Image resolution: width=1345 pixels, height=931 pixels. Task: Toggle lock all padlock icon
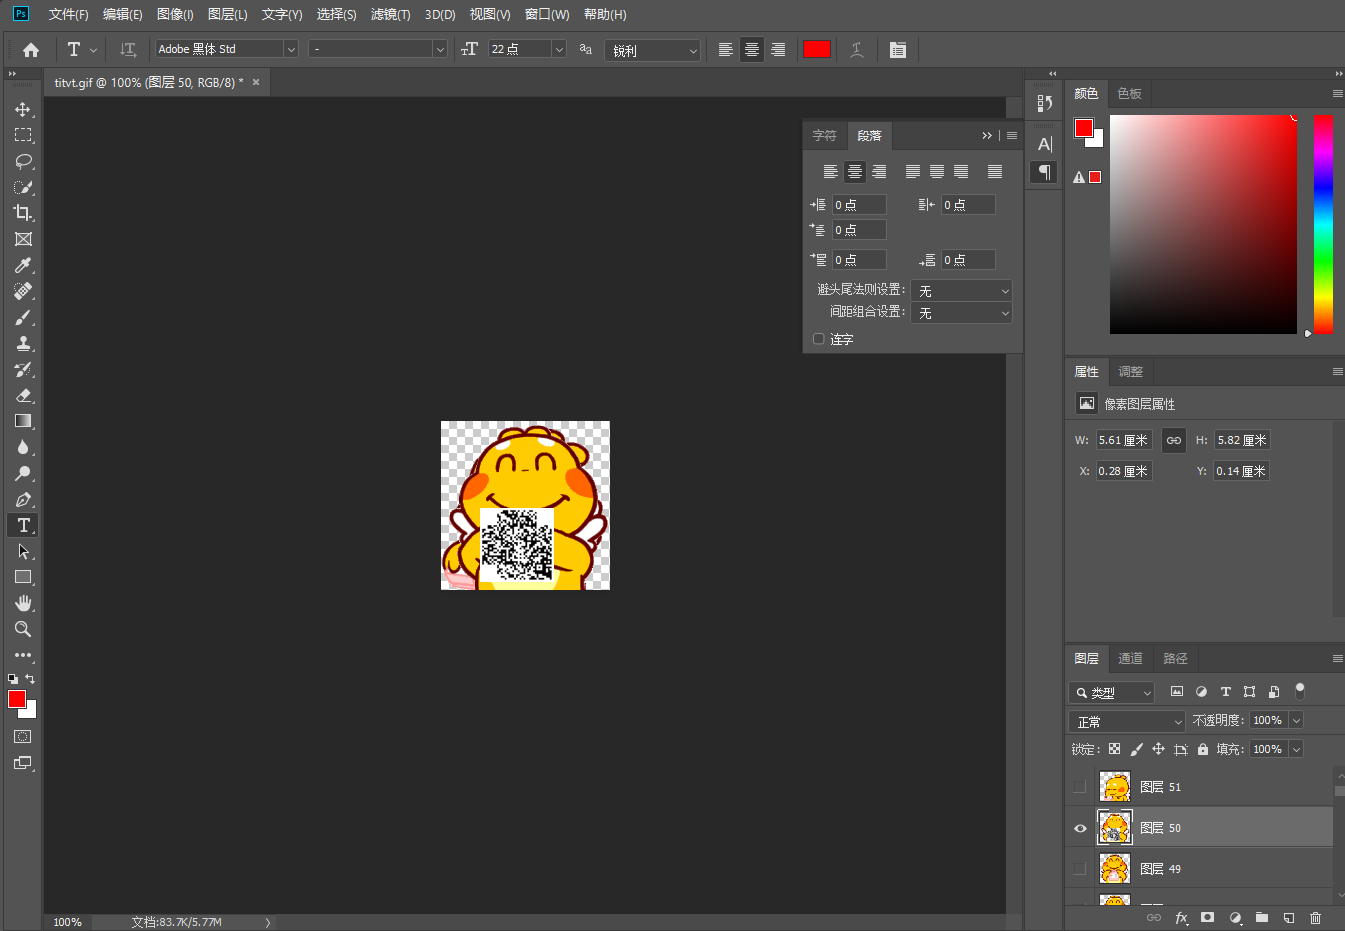click(1203, 749)
